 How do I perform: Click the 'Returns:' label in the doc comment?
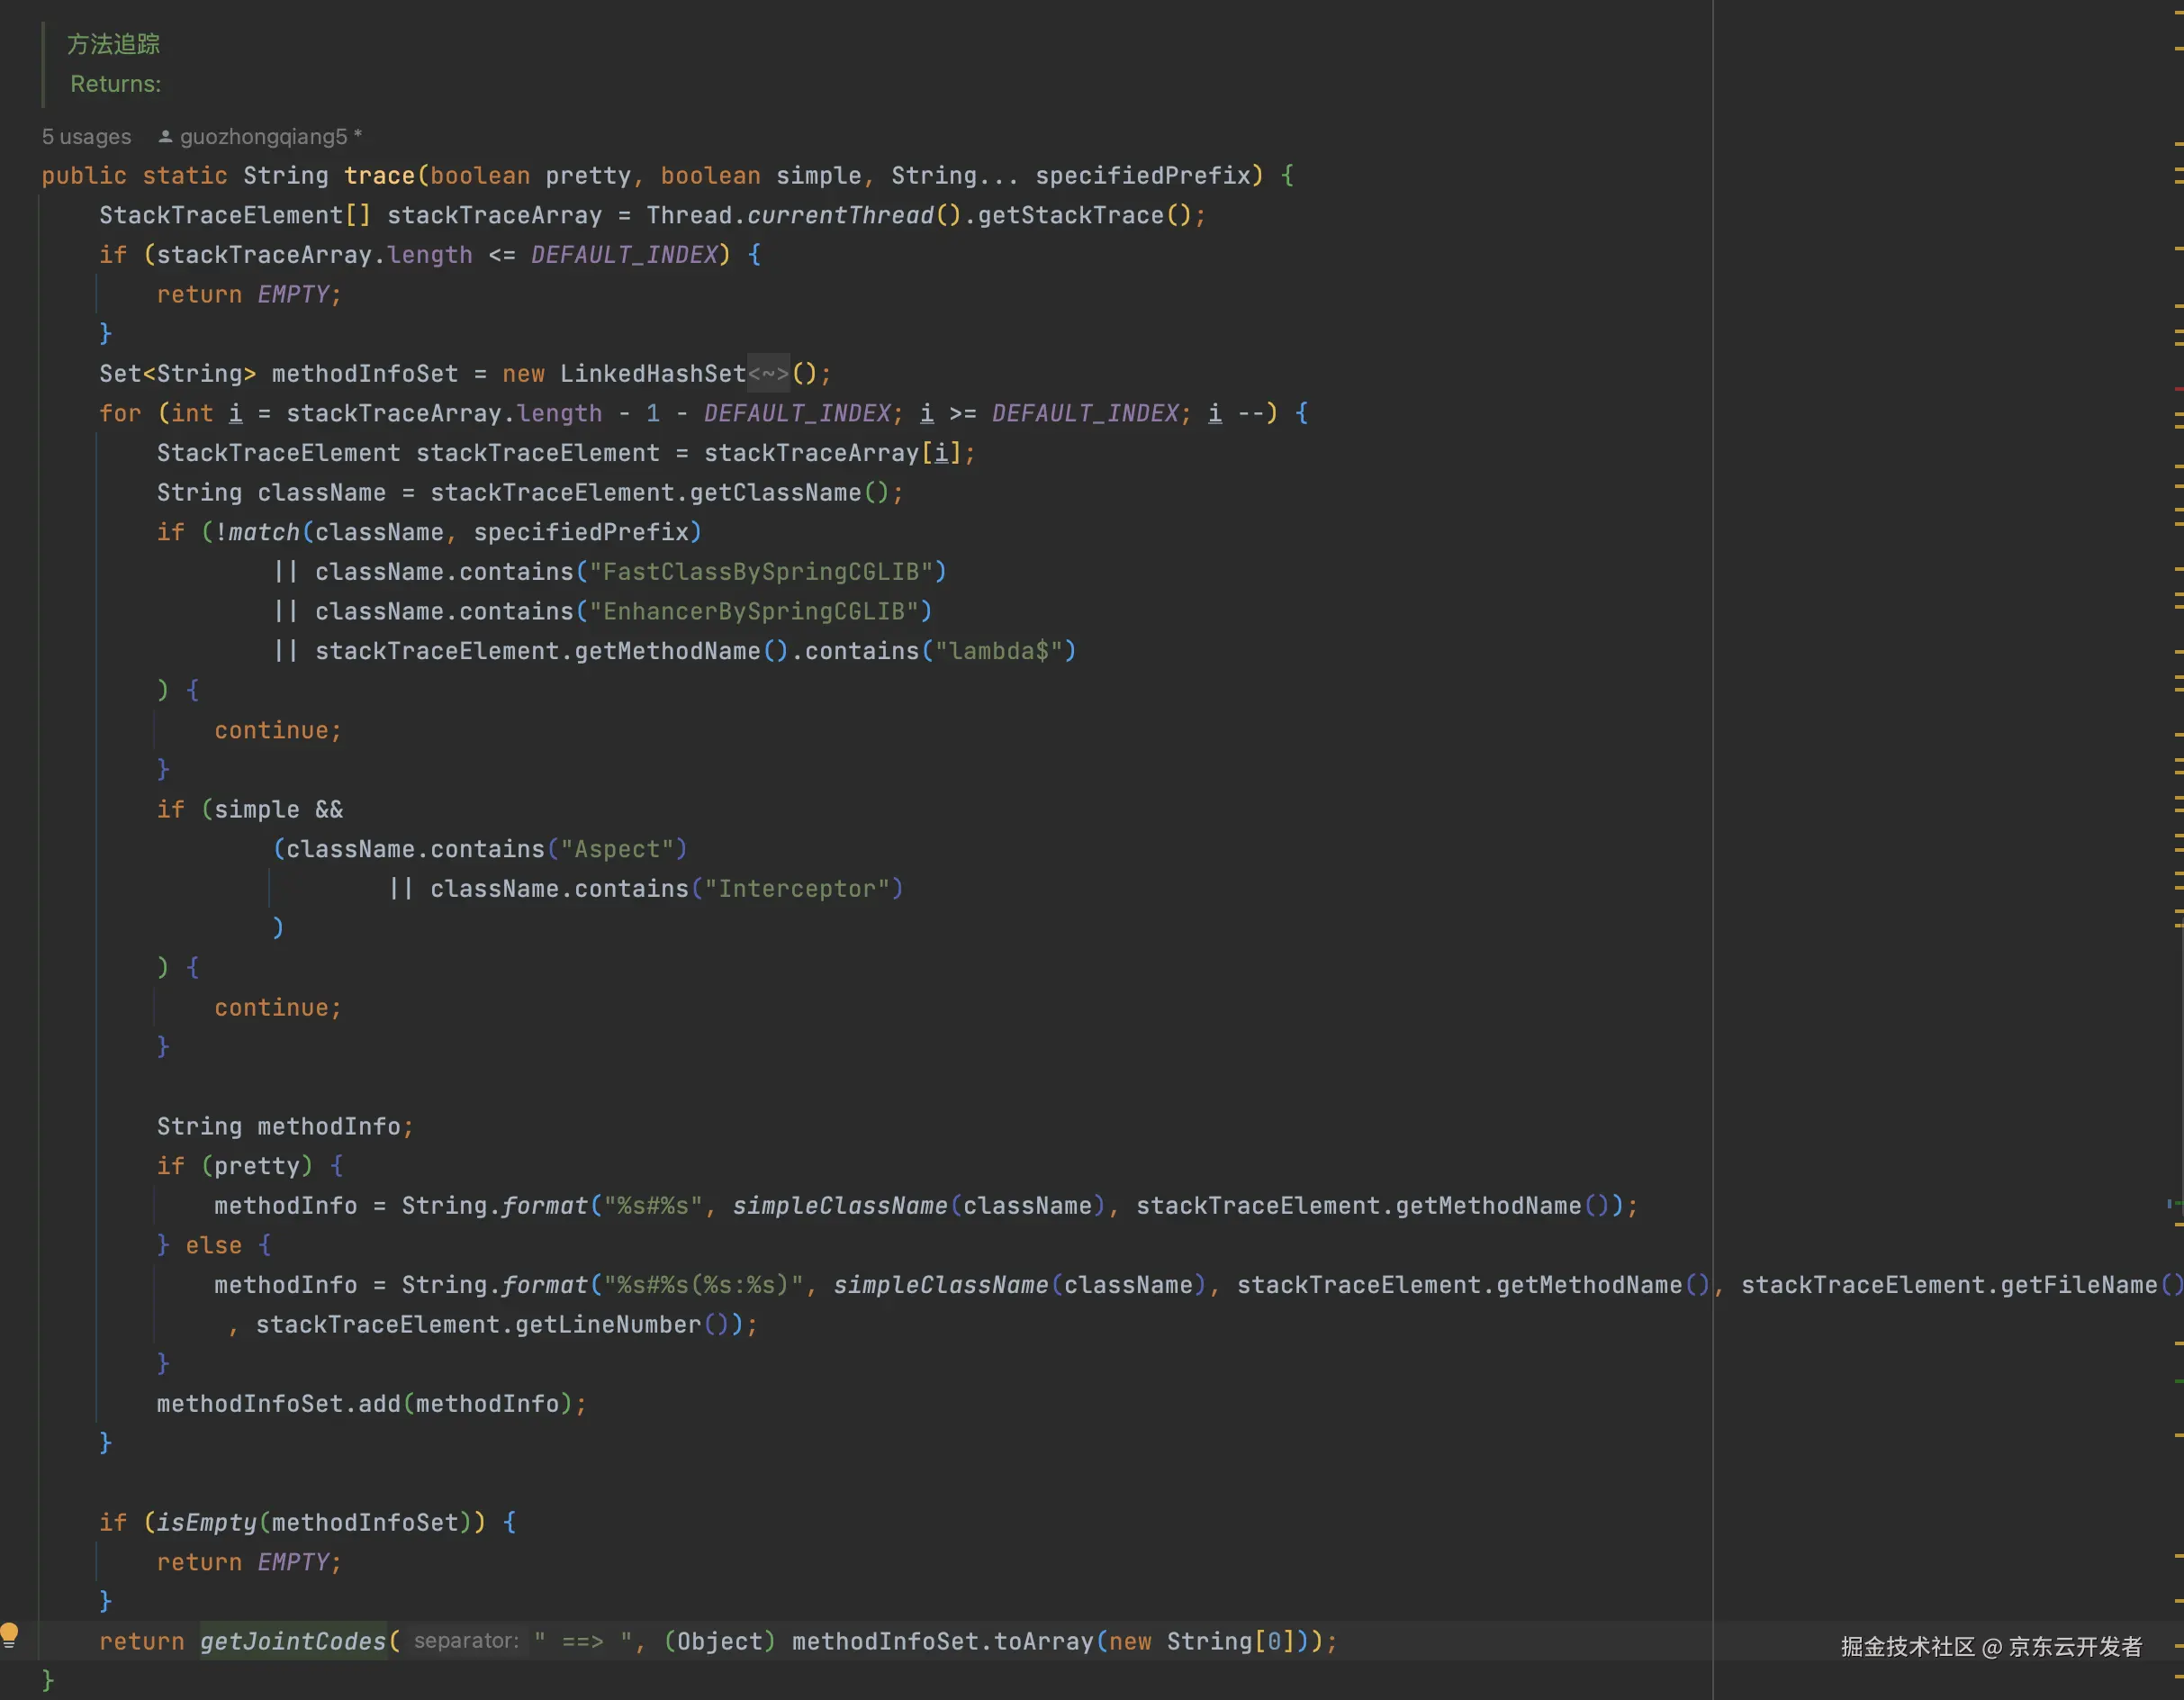pos(115,84)
